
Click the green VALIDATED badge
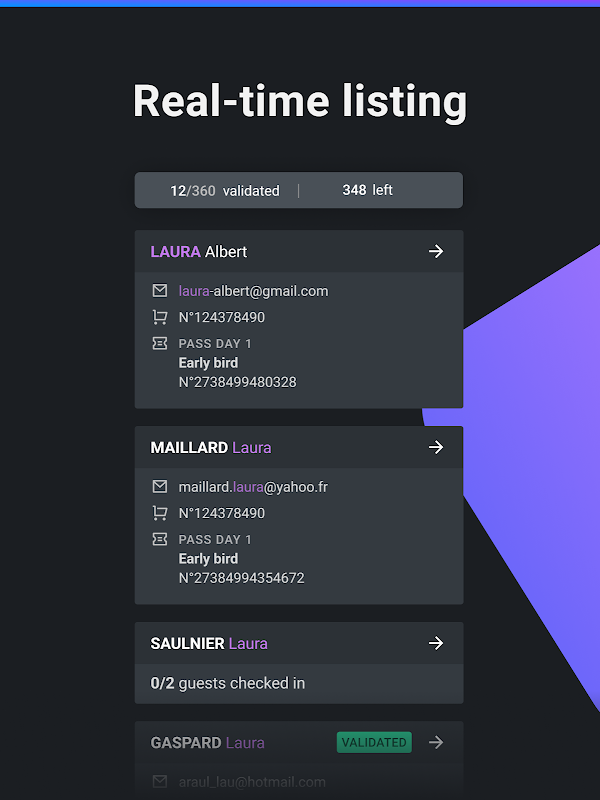point(374,743)
